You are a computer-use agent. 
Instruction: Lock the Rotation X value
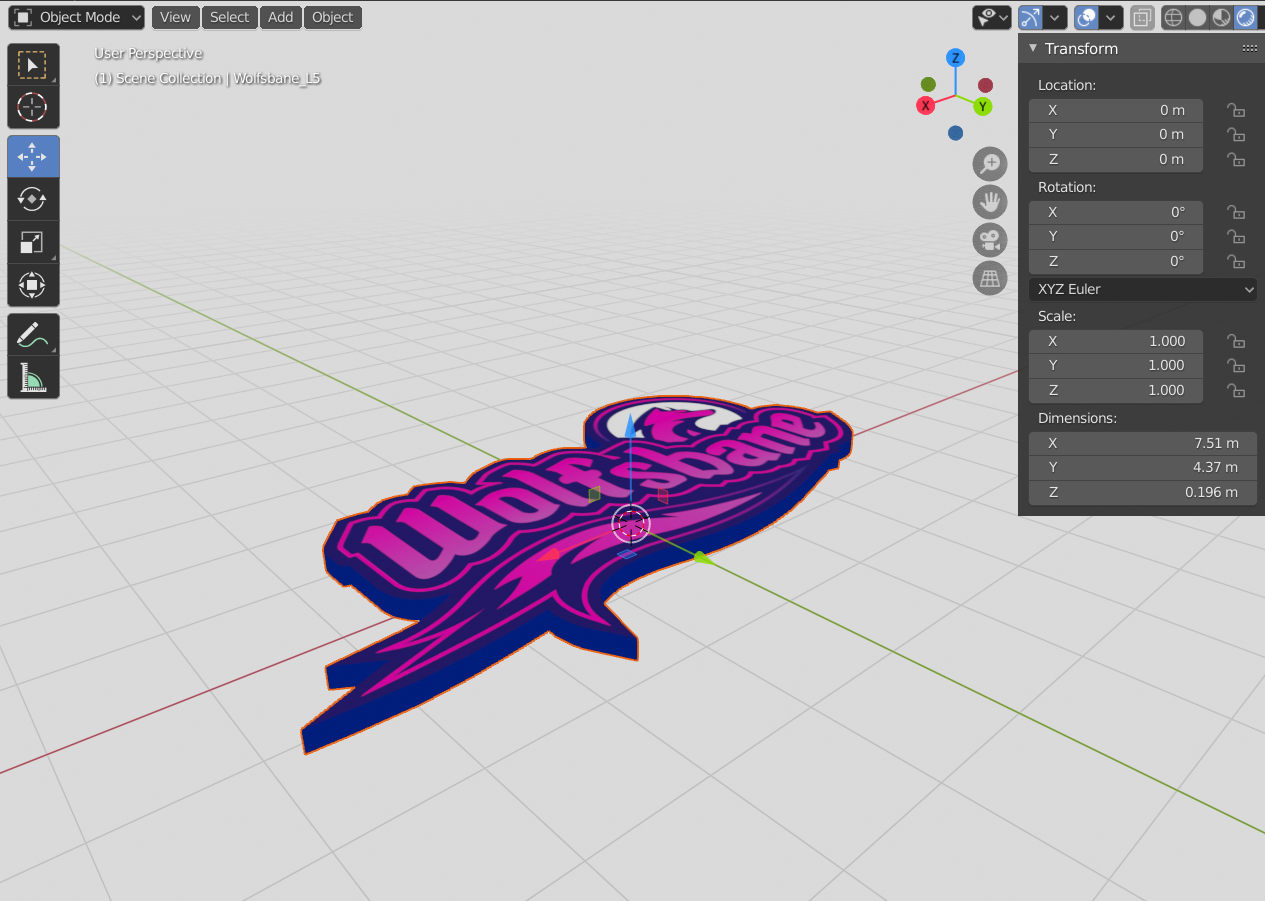(x=1237, y=212)
